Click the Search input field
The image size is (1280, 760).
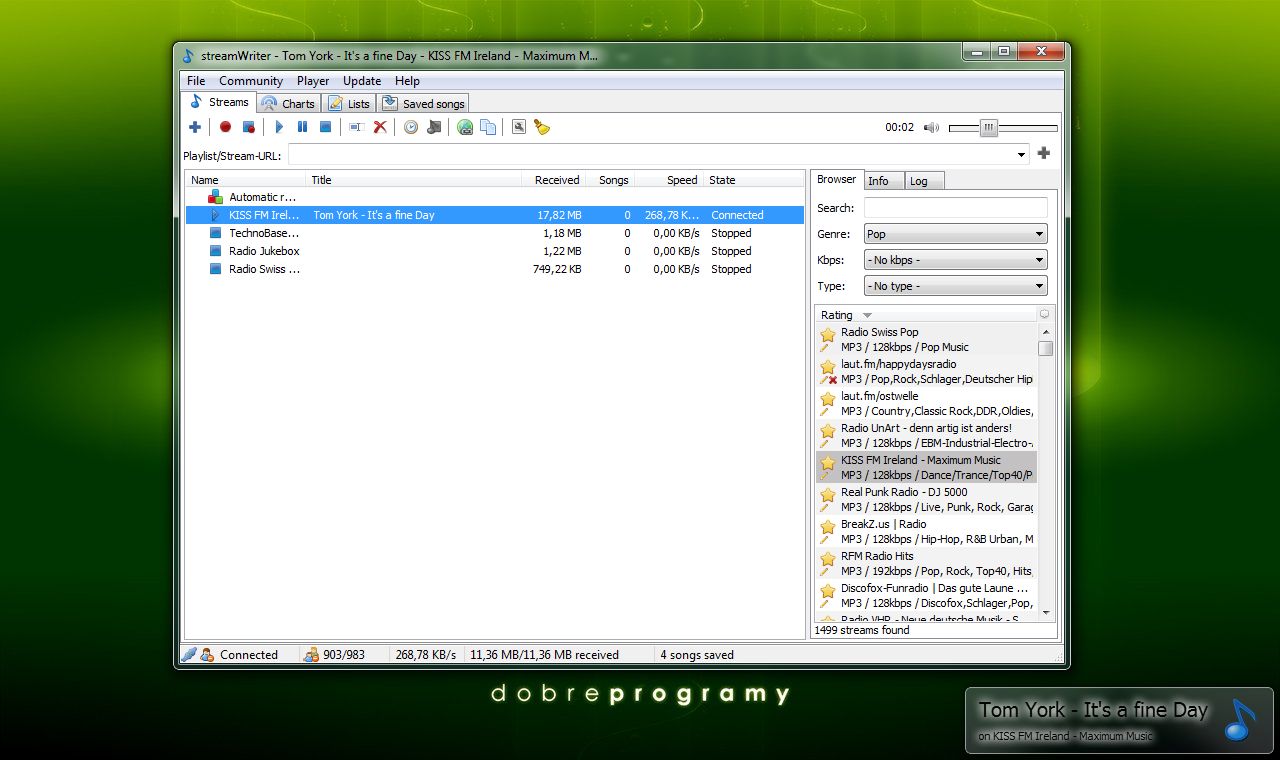955,208
